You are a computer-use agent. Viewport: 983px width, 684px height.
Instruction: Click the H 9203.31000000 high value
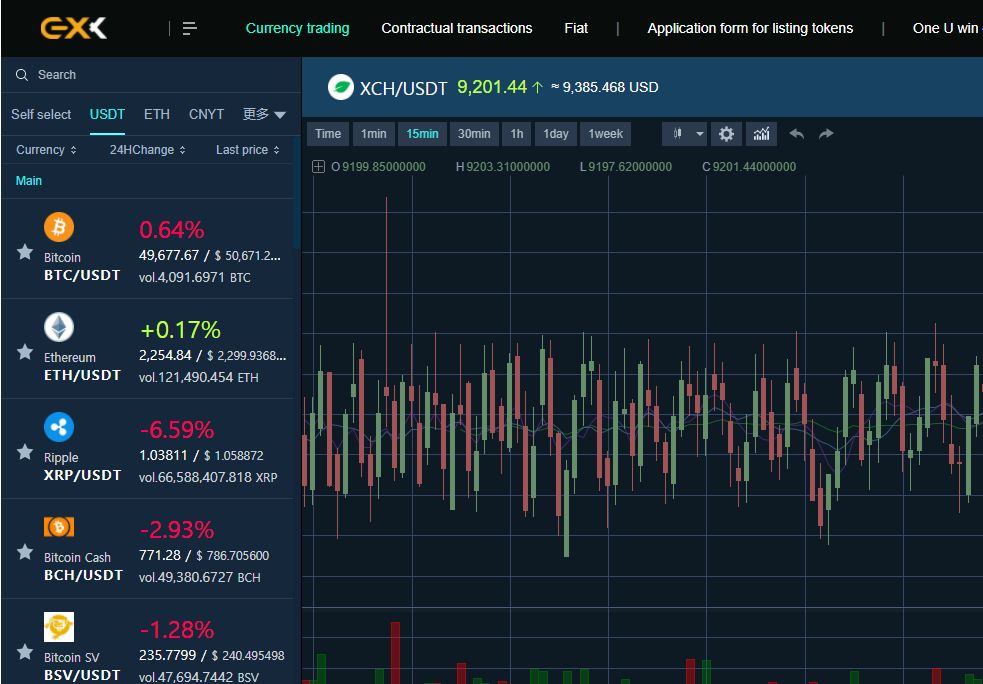point(503,167)
